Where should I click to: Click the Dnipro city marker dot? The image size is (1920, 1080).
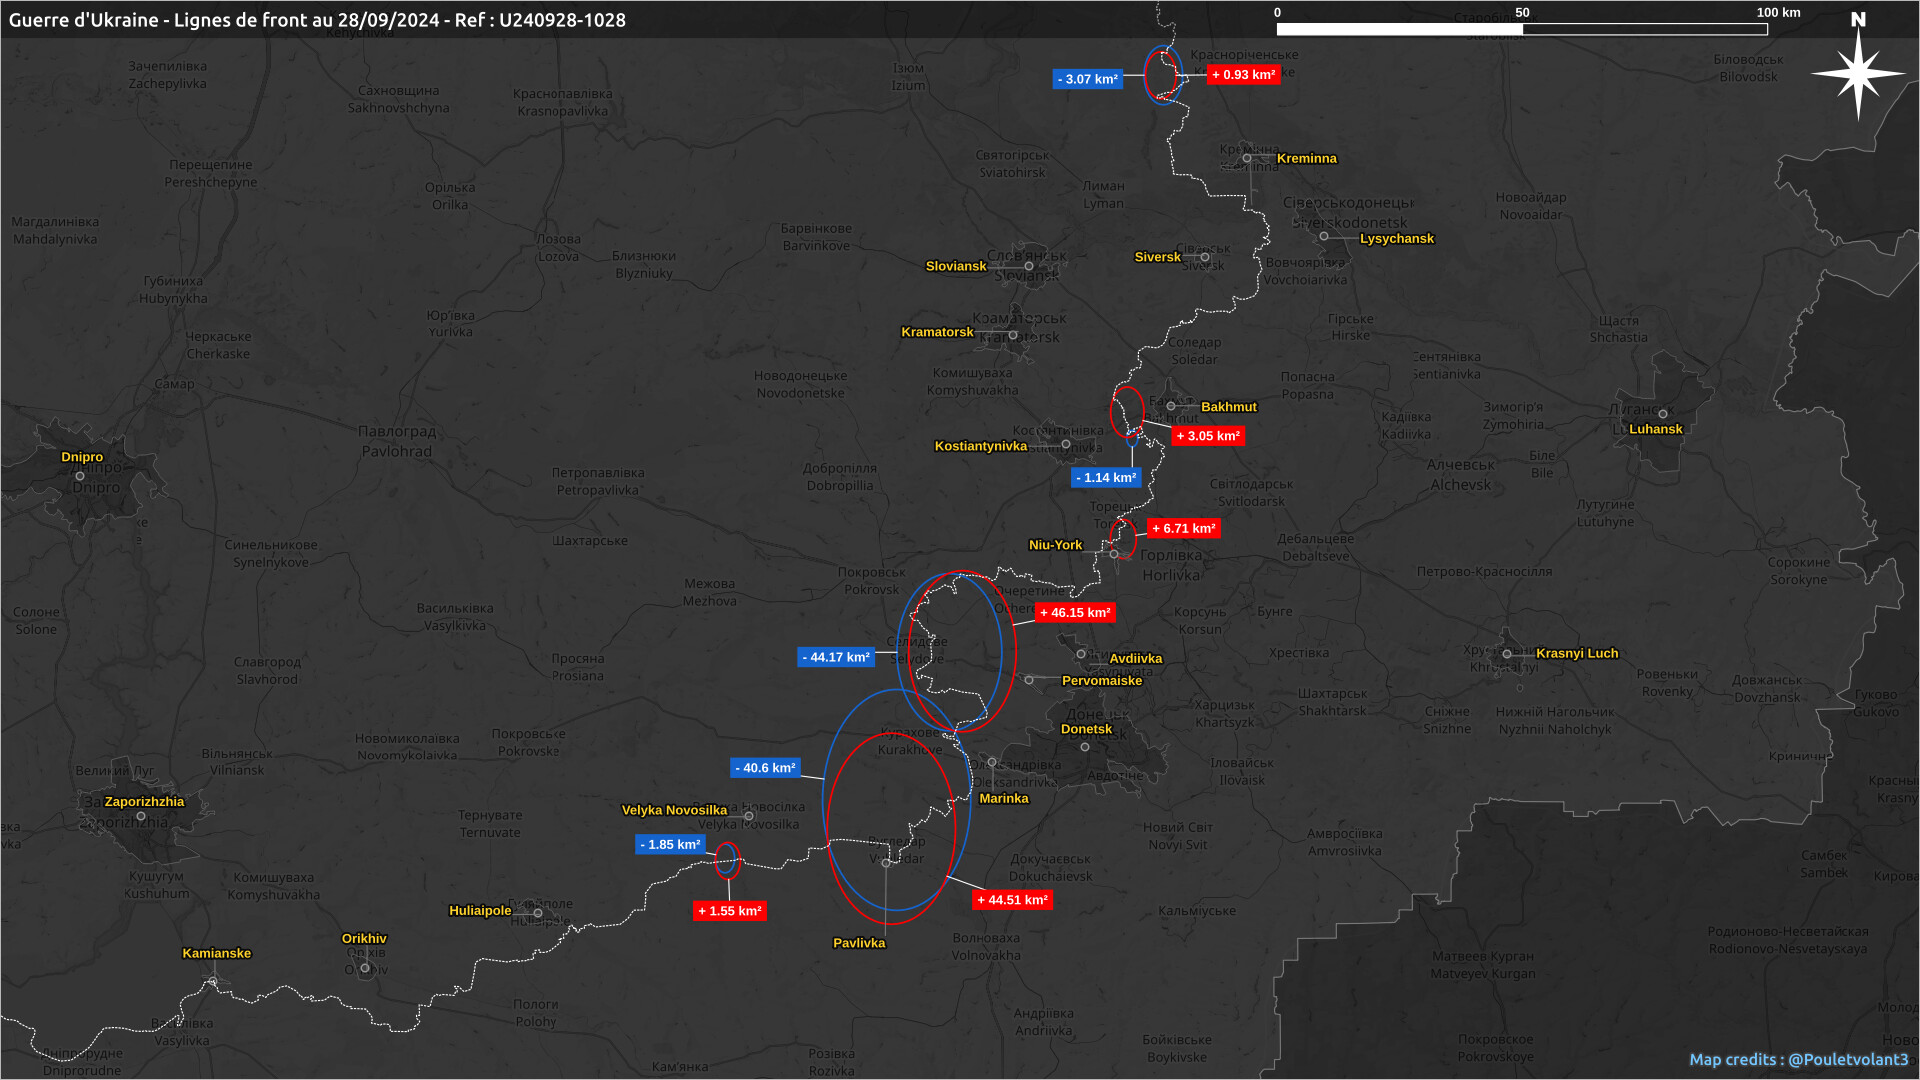pyautogui.click(x=80, y=476)
